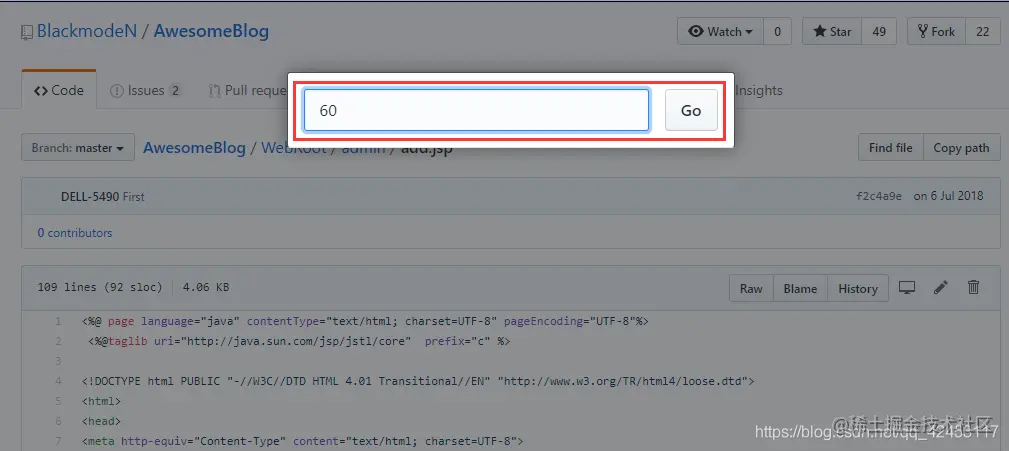Switch to the Issues tab
This screenshot has height=451, width=1009.
[x=145, y=90]
